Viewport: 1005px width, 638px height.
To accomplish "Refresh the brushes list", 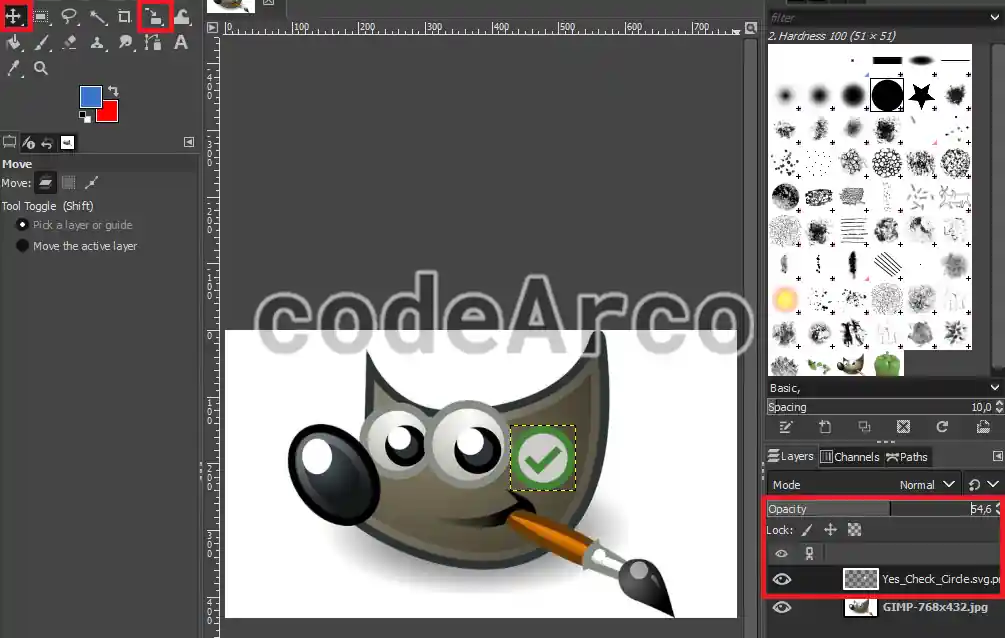I will [942, 427].
